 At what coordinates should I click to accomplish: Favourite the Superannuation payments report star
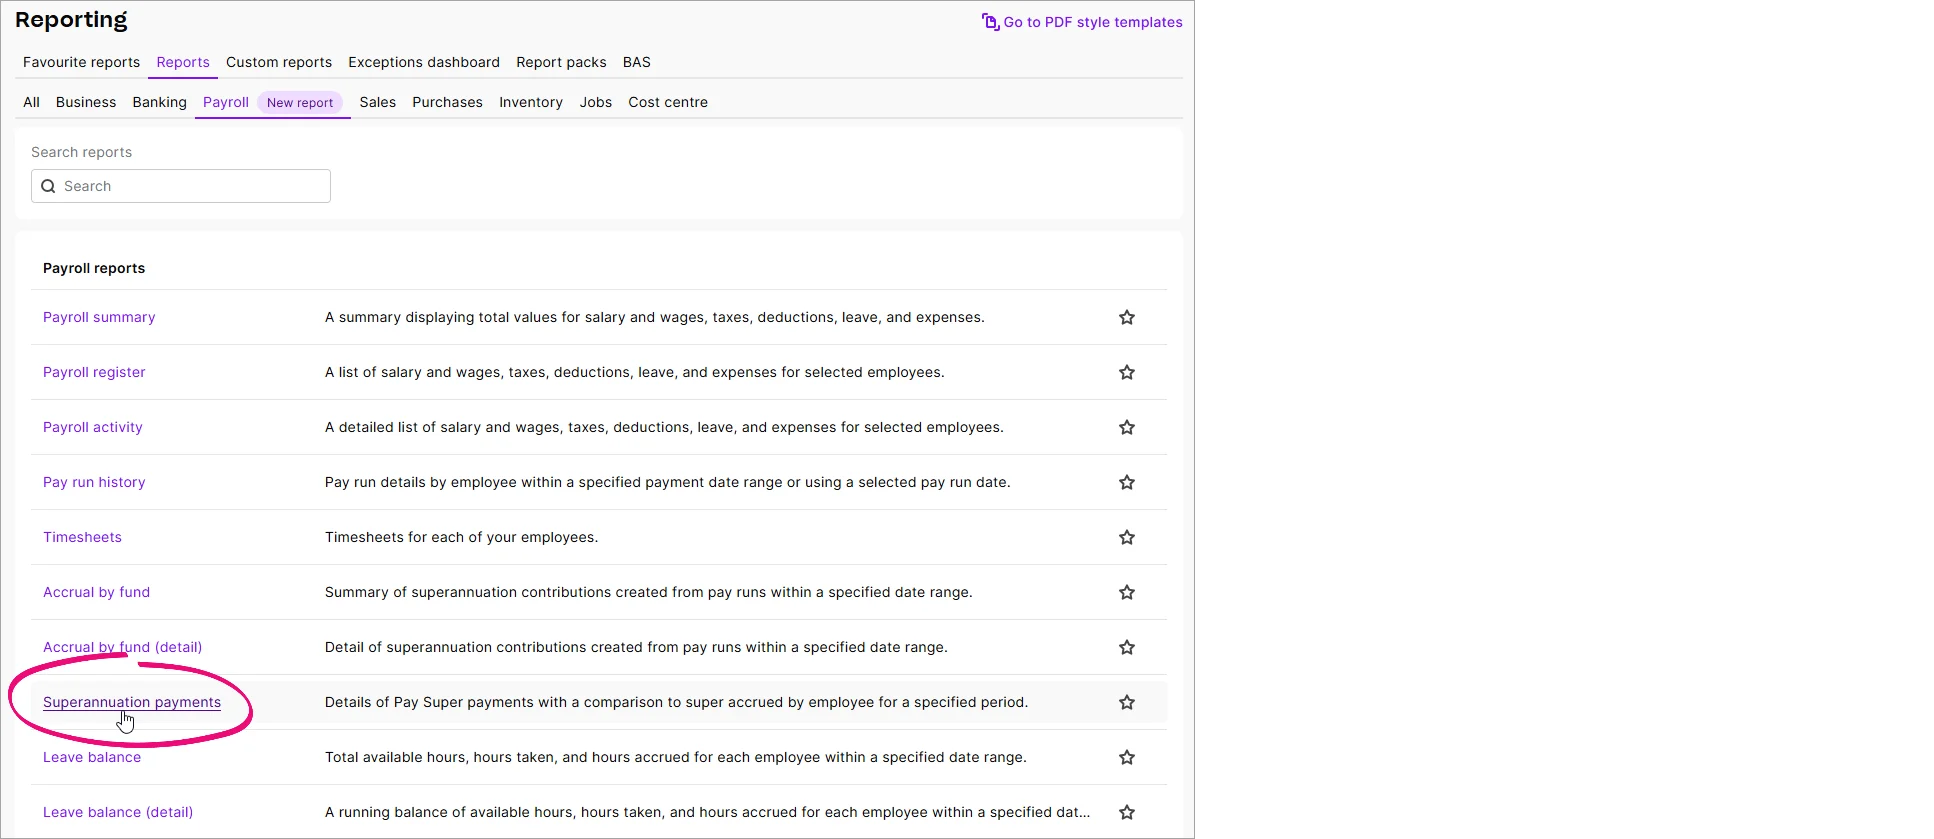(x=1127, y=702)
